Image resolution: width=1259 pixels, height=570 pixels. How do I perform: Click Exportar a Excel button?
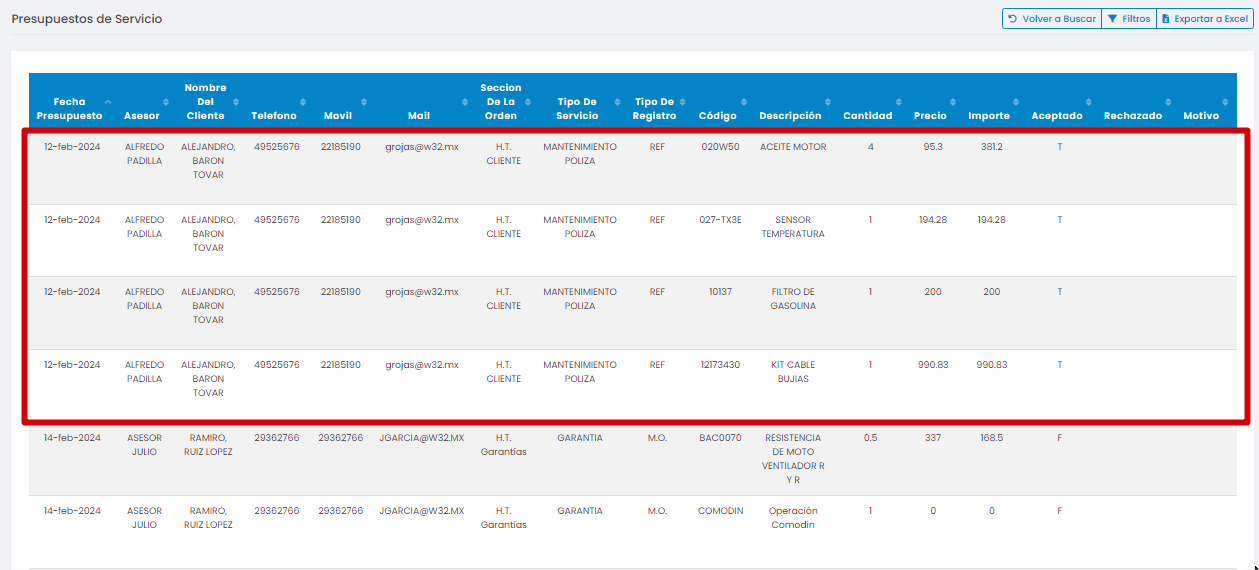(1204, 19)
